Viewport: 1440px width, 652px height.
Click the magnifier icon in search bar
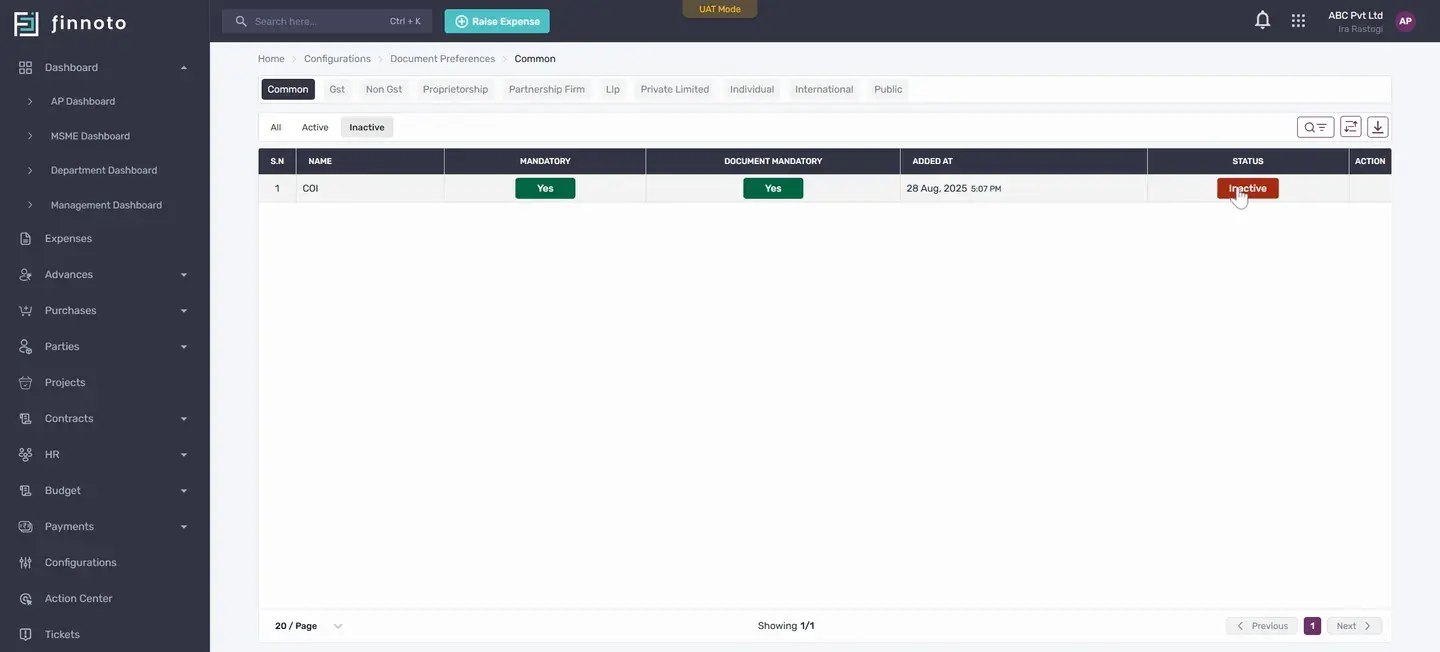click(x=241, y=21)
